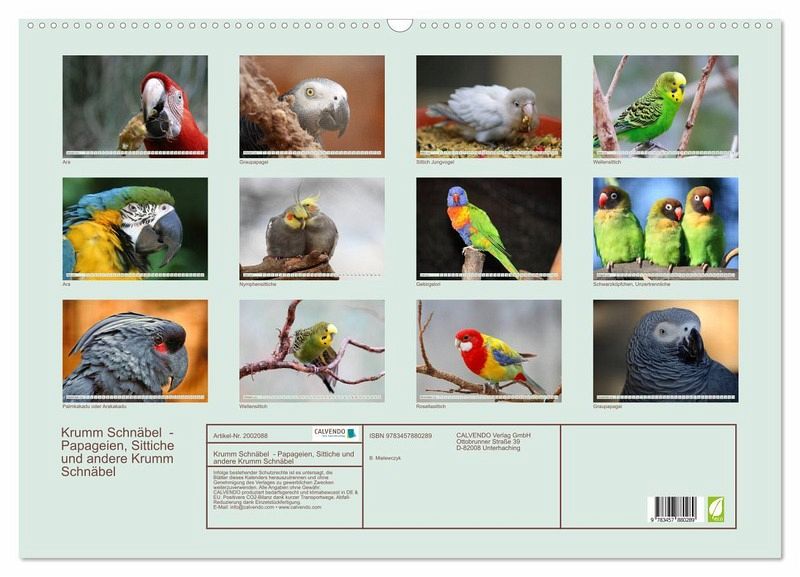Open the Rosellasittich photo

489,351
